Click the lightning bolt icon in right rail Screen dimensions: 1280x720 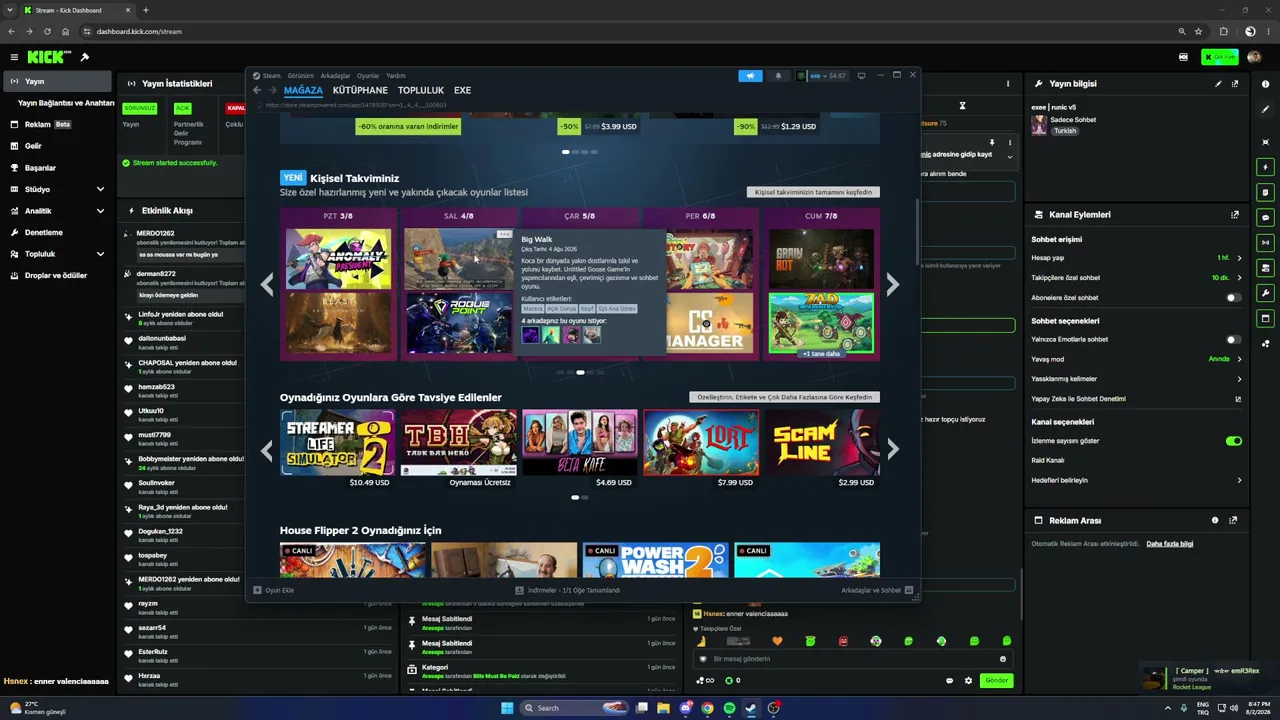pyautogui.click(x=1266, y=167)
